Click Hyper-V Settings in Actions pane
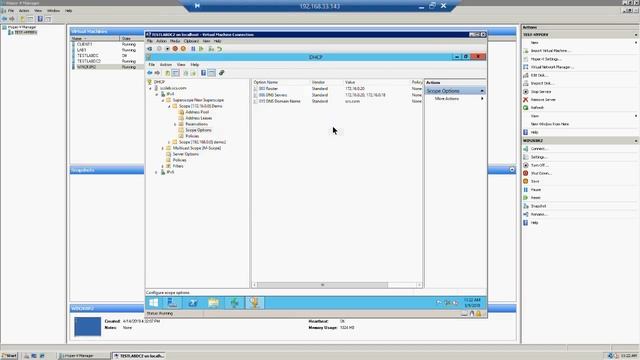Image resolution: width=640 pixels, height=360 pixels. pyautogui.click(x=546, y=59)
